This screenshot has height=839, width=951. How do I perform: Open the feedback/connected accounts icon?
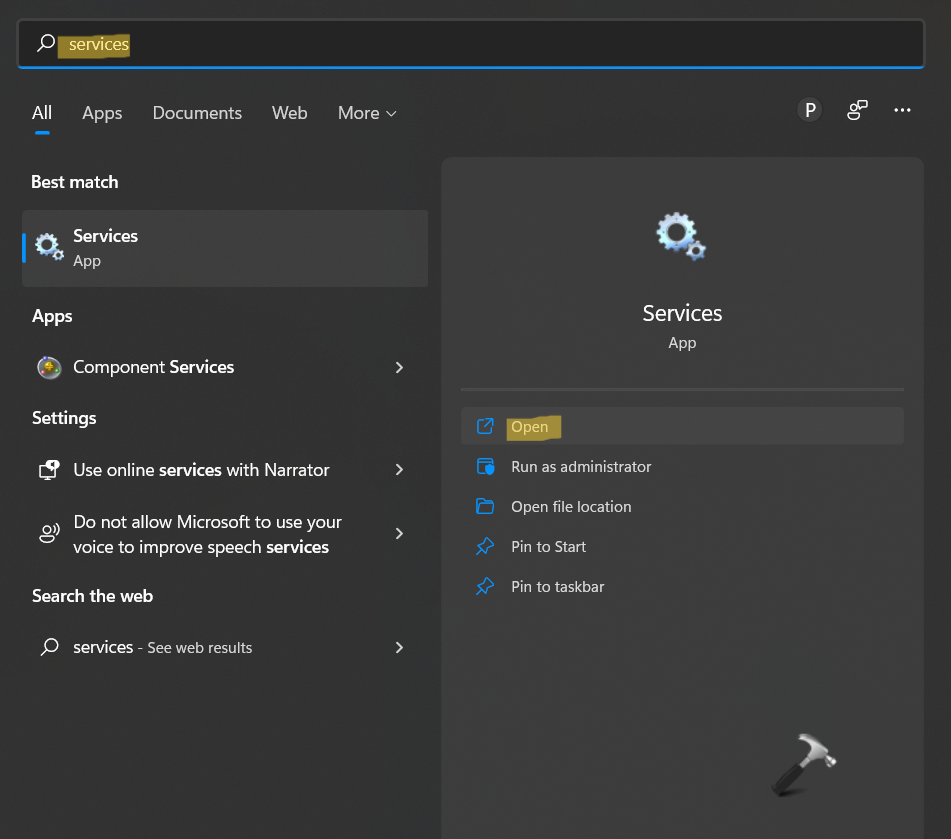(x=857, y=111)
